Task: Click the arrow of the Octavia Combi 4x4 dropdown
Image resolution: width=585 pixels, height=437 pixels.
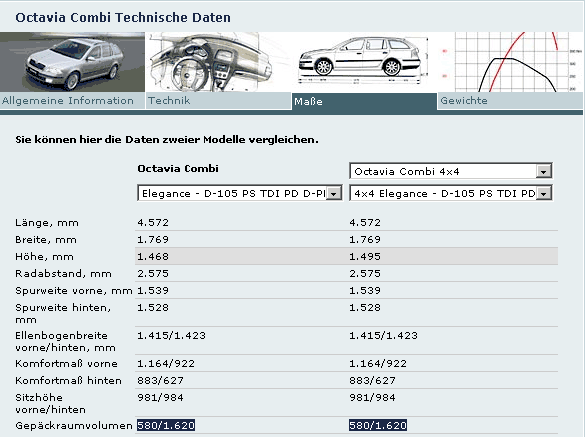Action: (544, 172)
